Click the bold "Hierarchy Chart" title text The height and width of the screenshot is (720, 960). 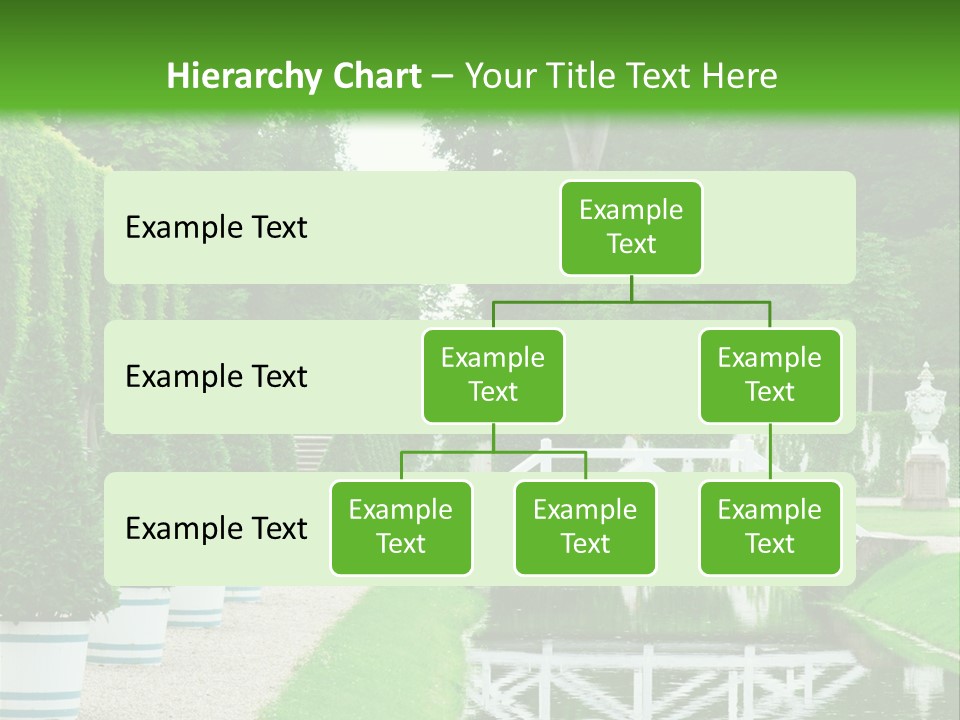[x=294, y=76]
